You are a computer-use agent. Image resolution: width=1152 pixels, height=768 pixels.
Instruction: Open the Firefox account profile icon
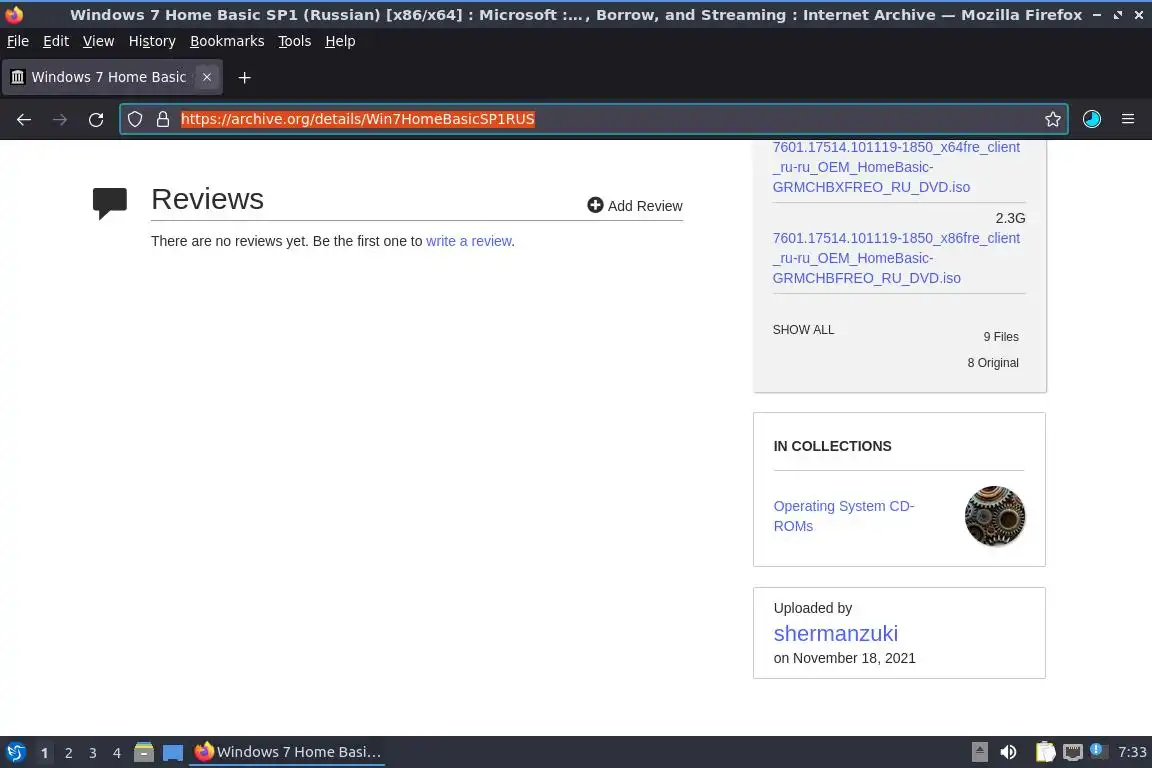tap(1091, 119)
